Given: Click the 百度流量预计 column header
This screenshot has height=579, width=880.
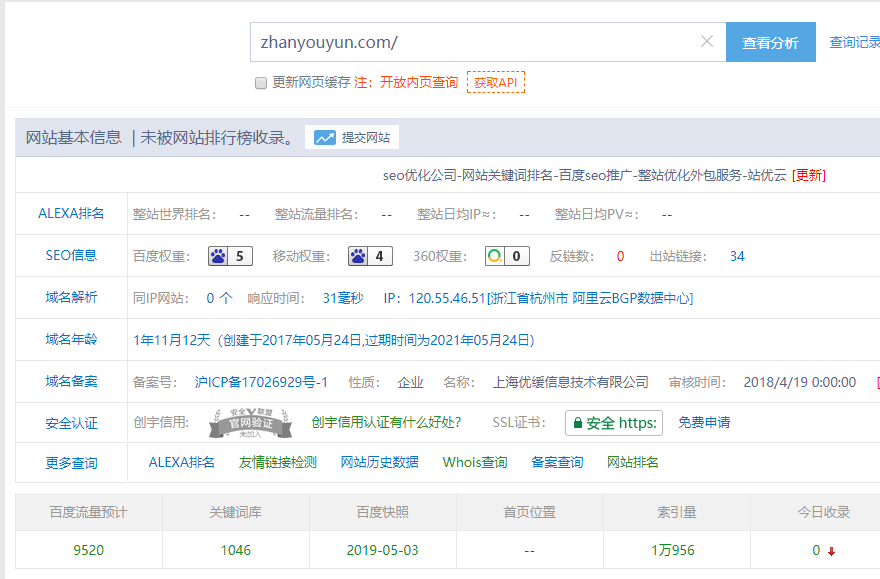Looking at the screenshot, I should click(88, 512).
